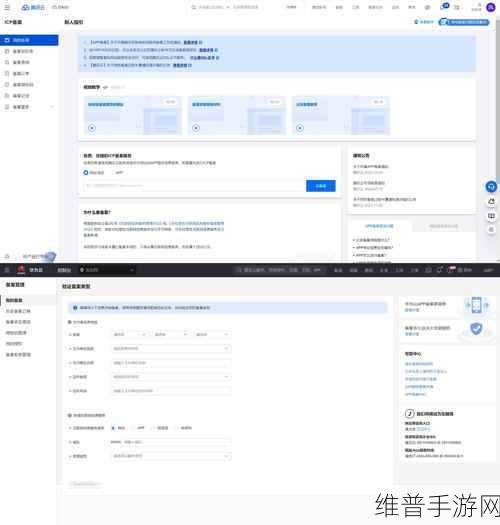Open the first link in Huawei help center
This screenshot has width=500, height=525.
tap(419, 364)
